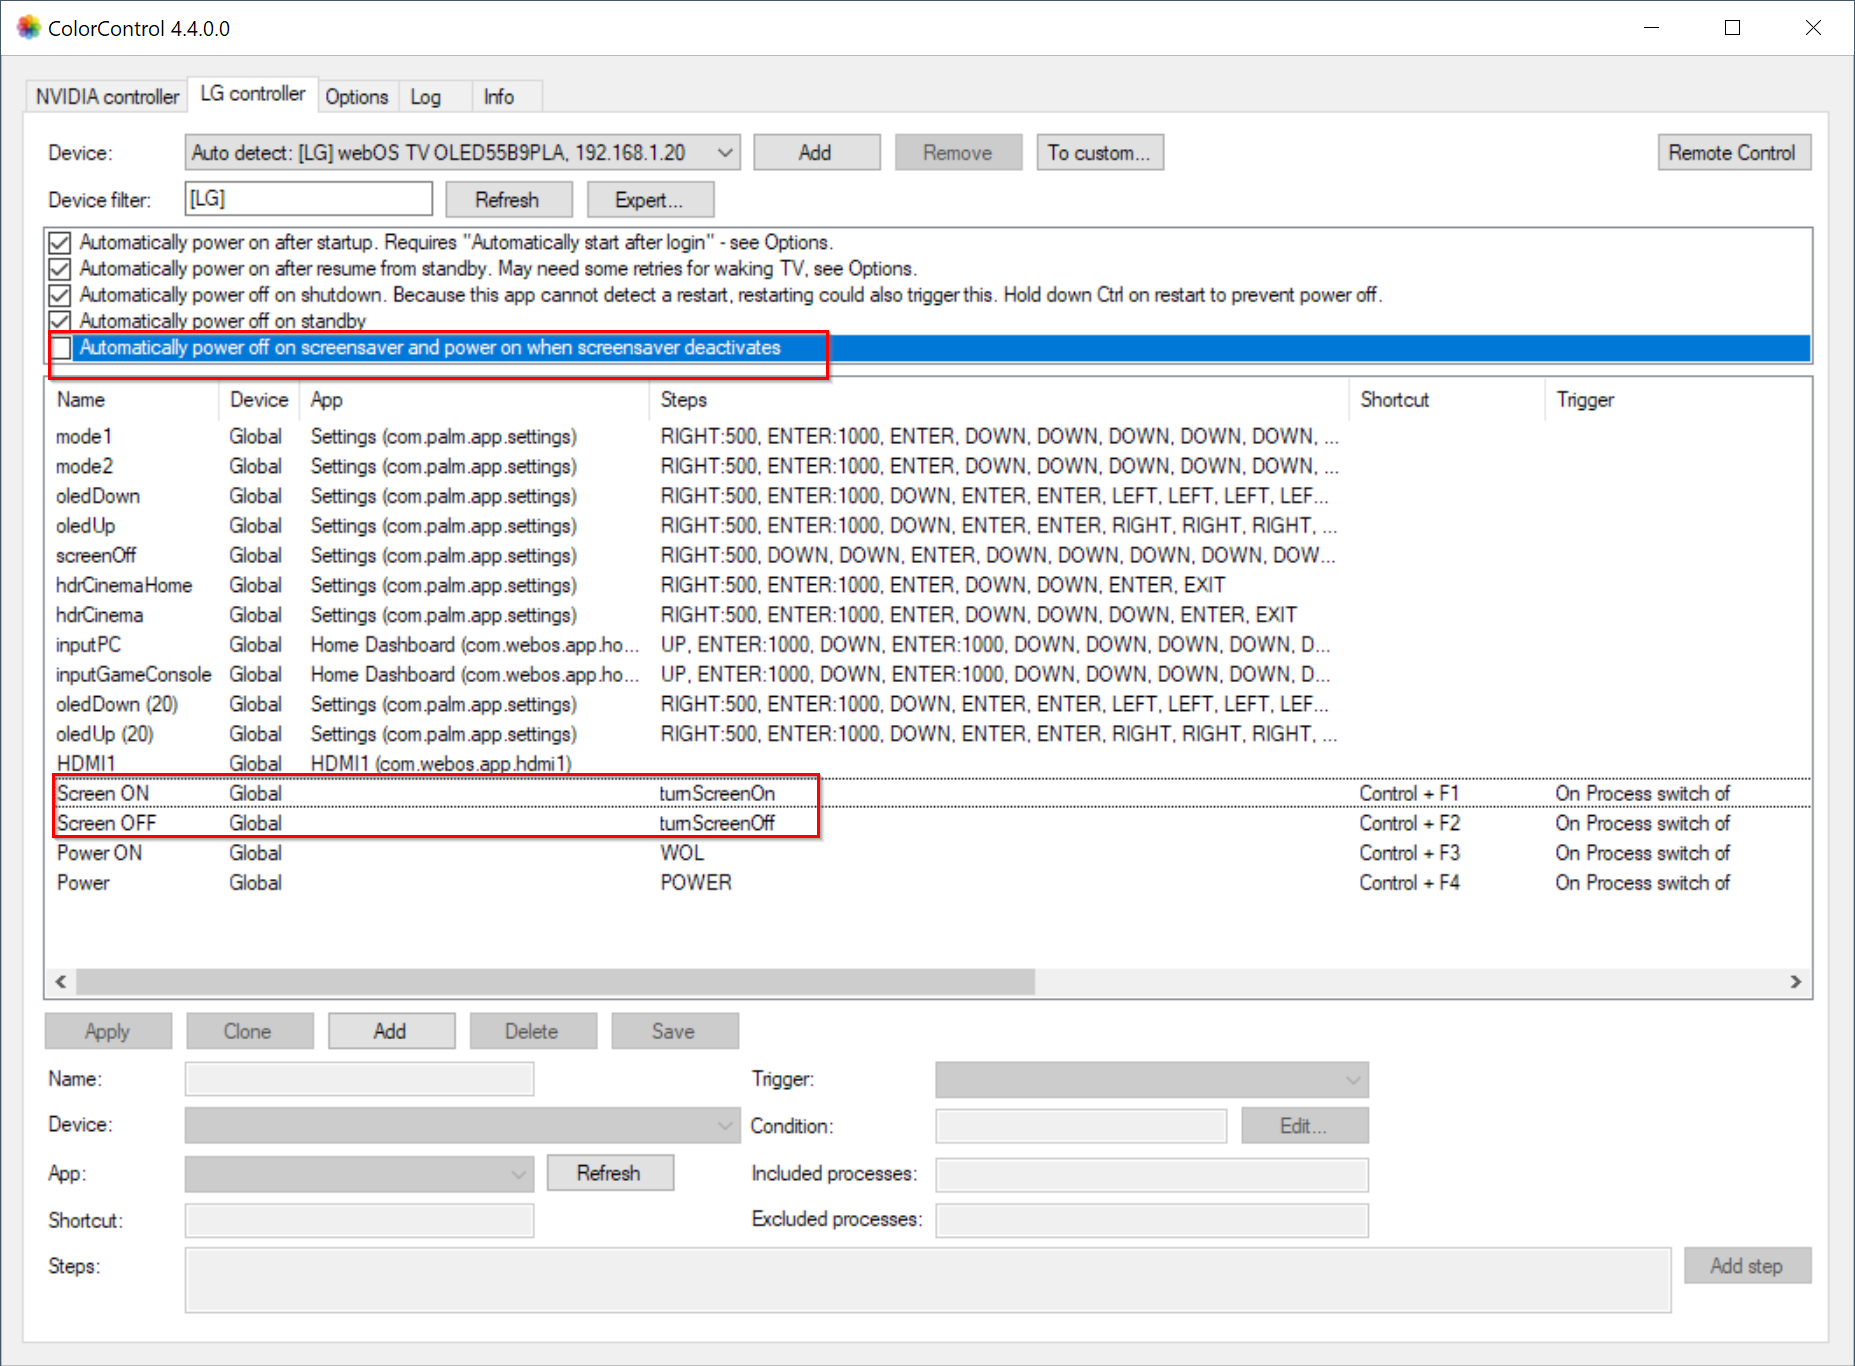The width and height of the screenshot is (1855, 1366).
Task: Open the Options tab
Action: pos(356,96)
